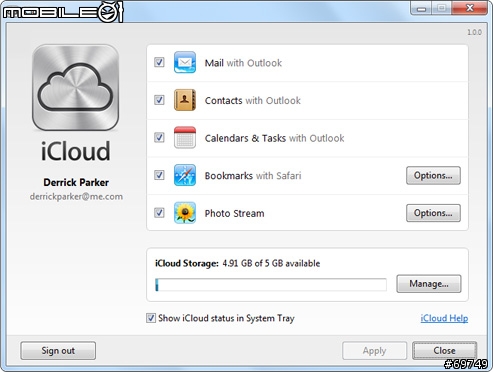Image resolution: width=493 pixels, height=372 pixels.
Task: Click the Manage storage button
Action: (x=429, y=284)
